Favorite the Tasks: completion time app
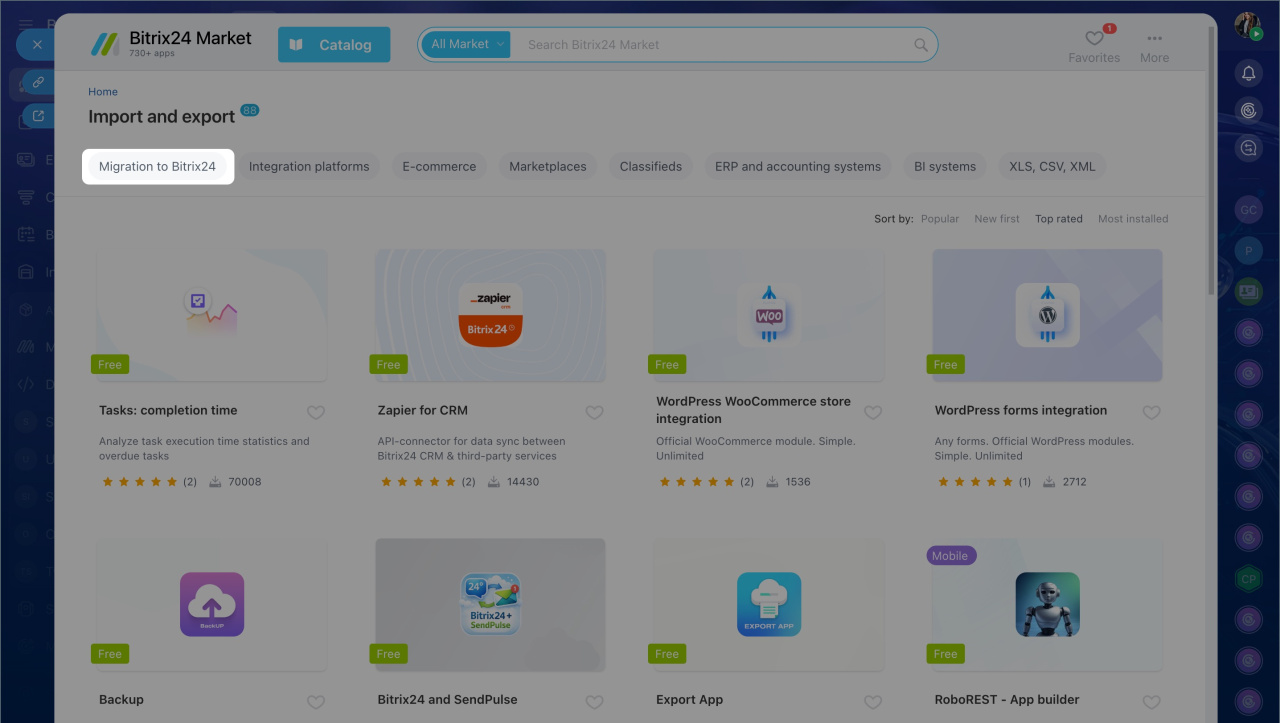Viewport: 1280px width, 723px height. click(316, 412)
